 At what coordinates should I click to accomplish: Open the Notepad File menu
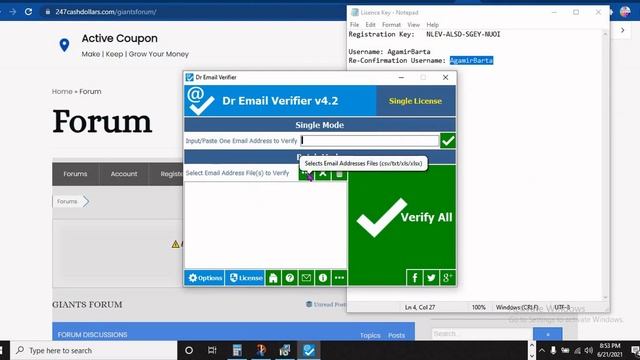(x=354, y=24)
